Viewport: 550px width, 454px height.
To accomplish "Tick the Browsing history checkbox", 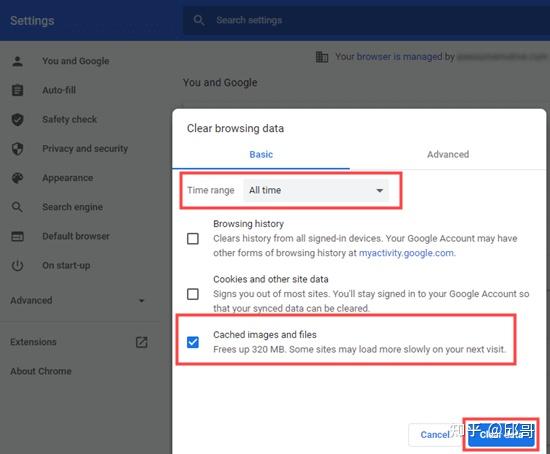I will 193,239.
